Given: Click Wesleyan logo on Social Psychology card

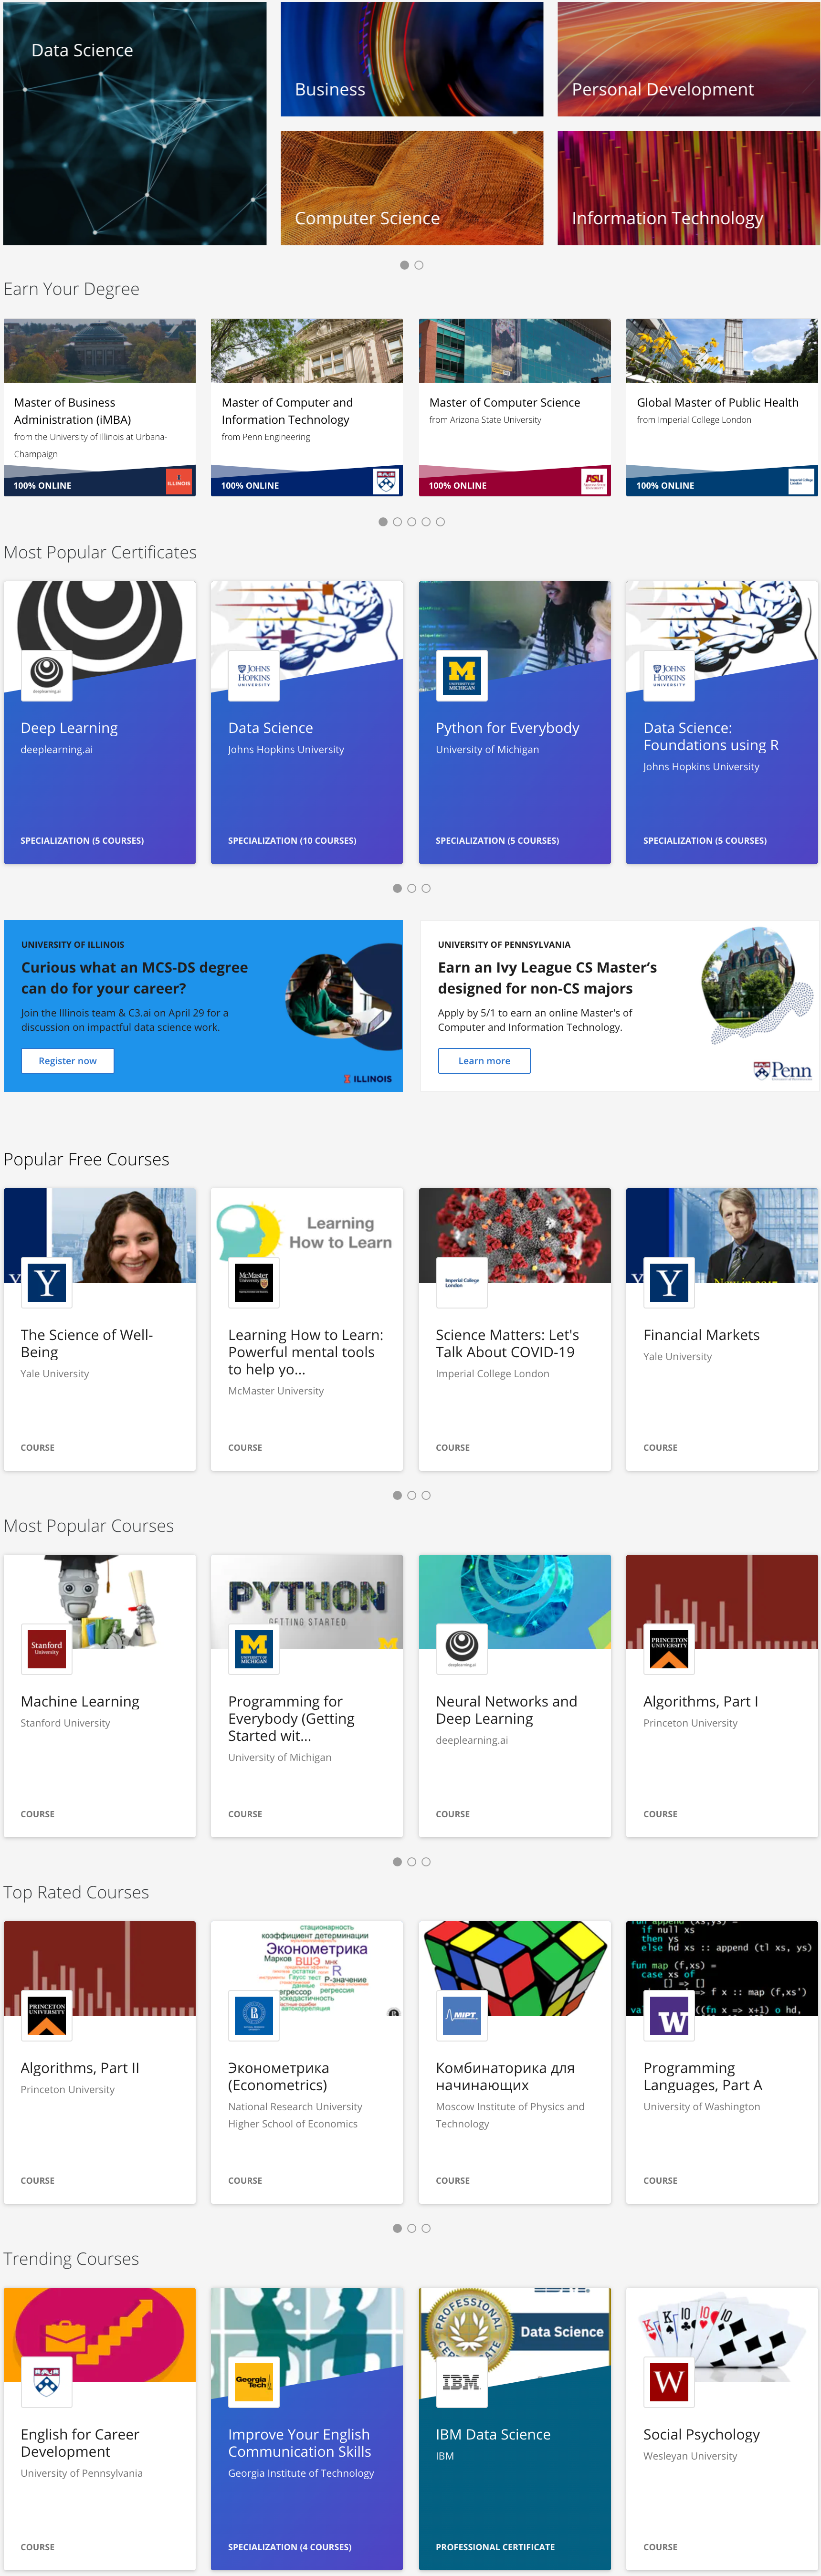Looking at the screenshot, I should coord(669,2381).
